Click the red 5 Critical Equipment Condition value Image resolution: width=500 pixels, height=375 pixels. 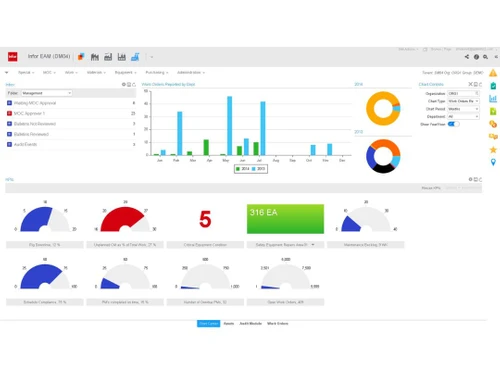pos(205,219)
